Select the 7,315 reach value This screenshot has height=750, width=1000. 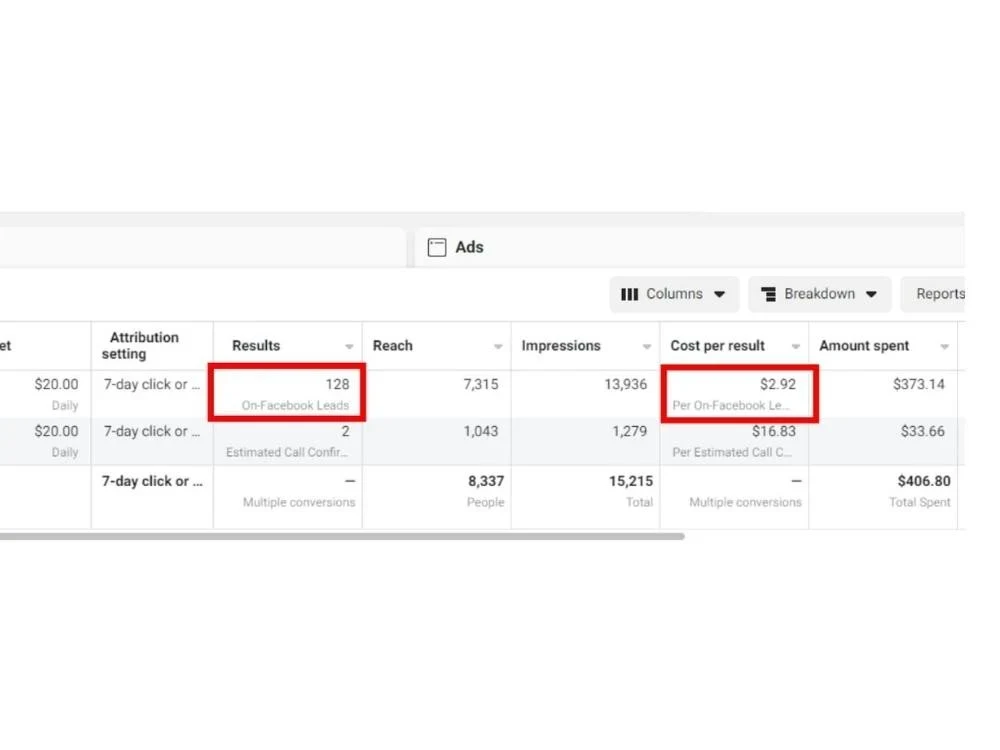pyautogui.click(x=481, y=384)
